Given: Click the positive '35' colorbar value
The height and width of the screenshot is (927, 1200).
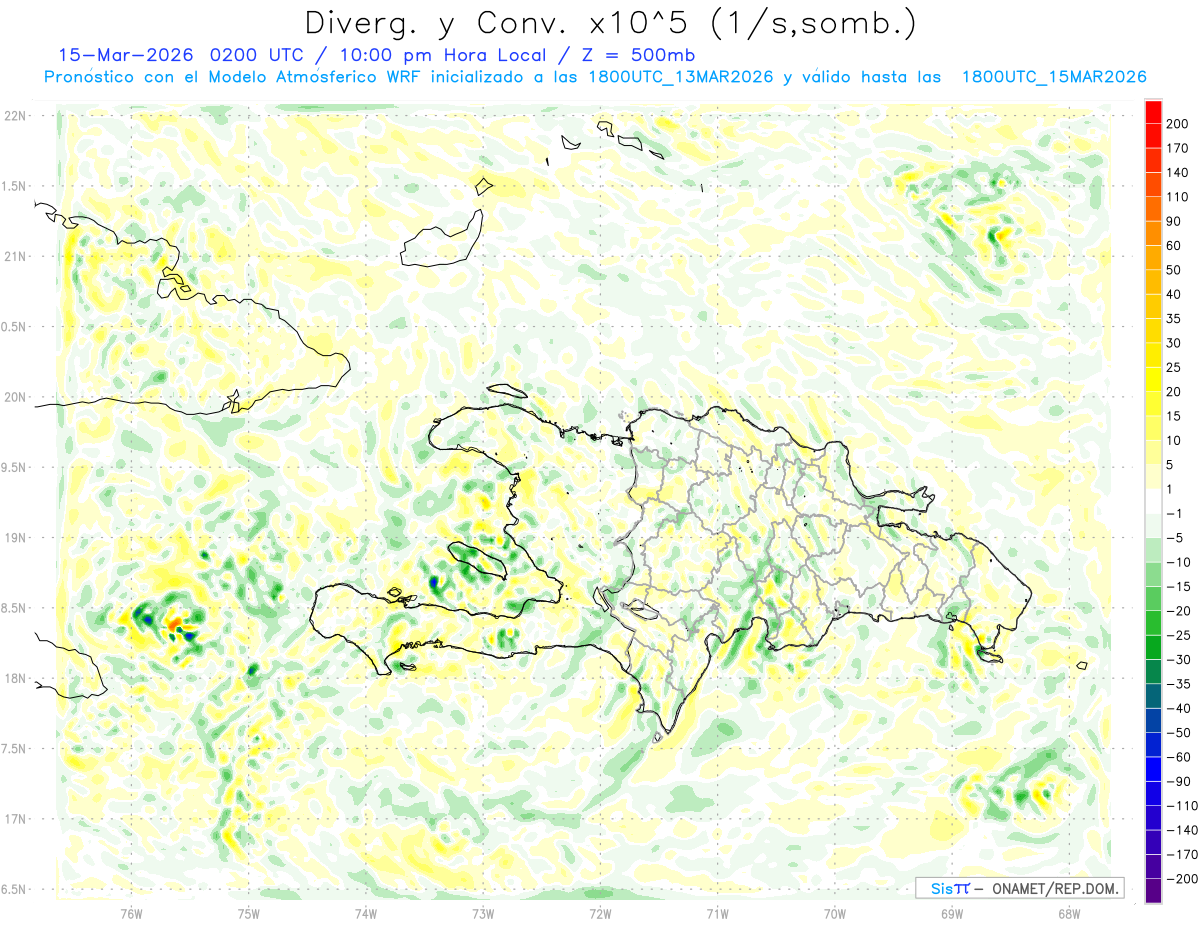Looking at the screenshot, I should click(1175, 319).
